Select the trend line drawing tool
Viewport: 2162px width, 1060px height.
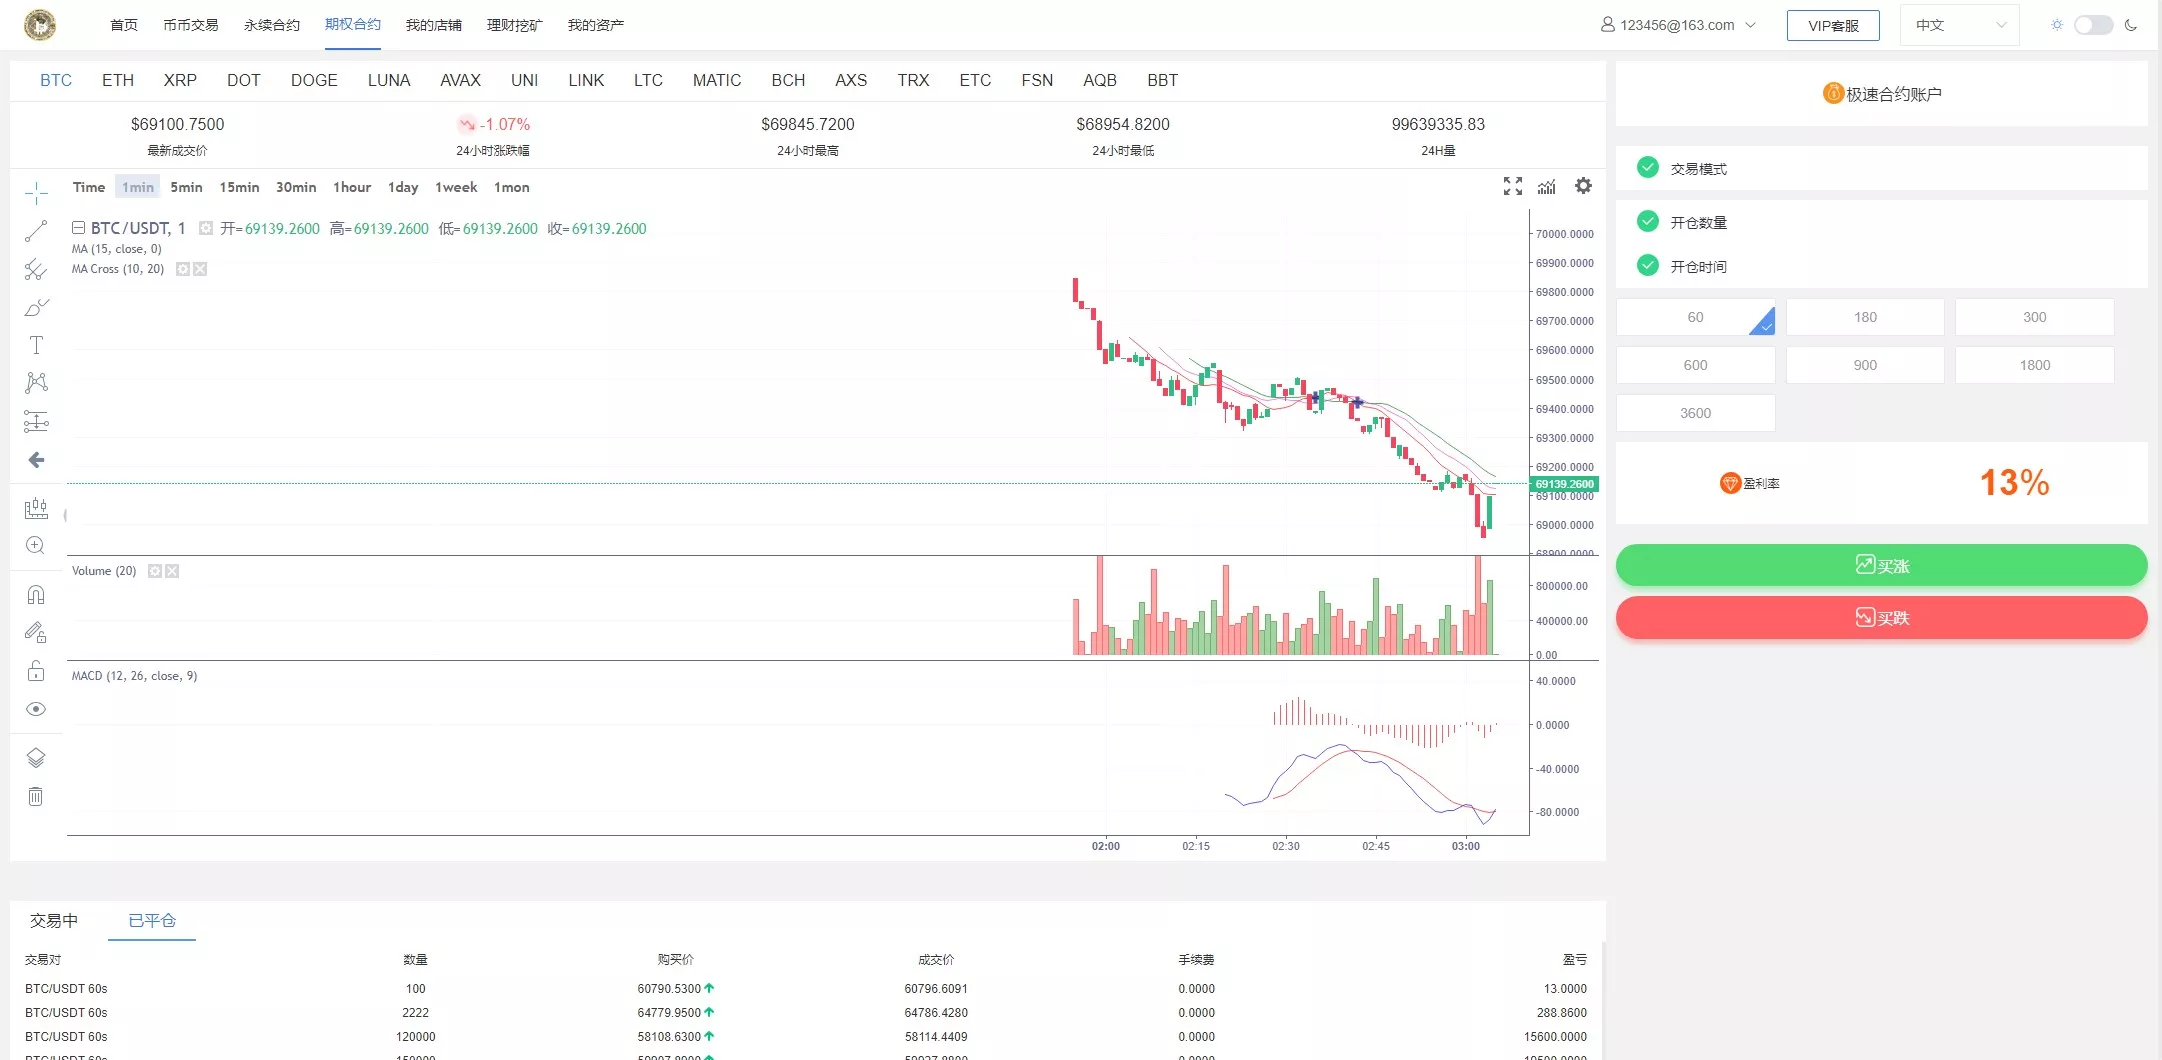36,231
